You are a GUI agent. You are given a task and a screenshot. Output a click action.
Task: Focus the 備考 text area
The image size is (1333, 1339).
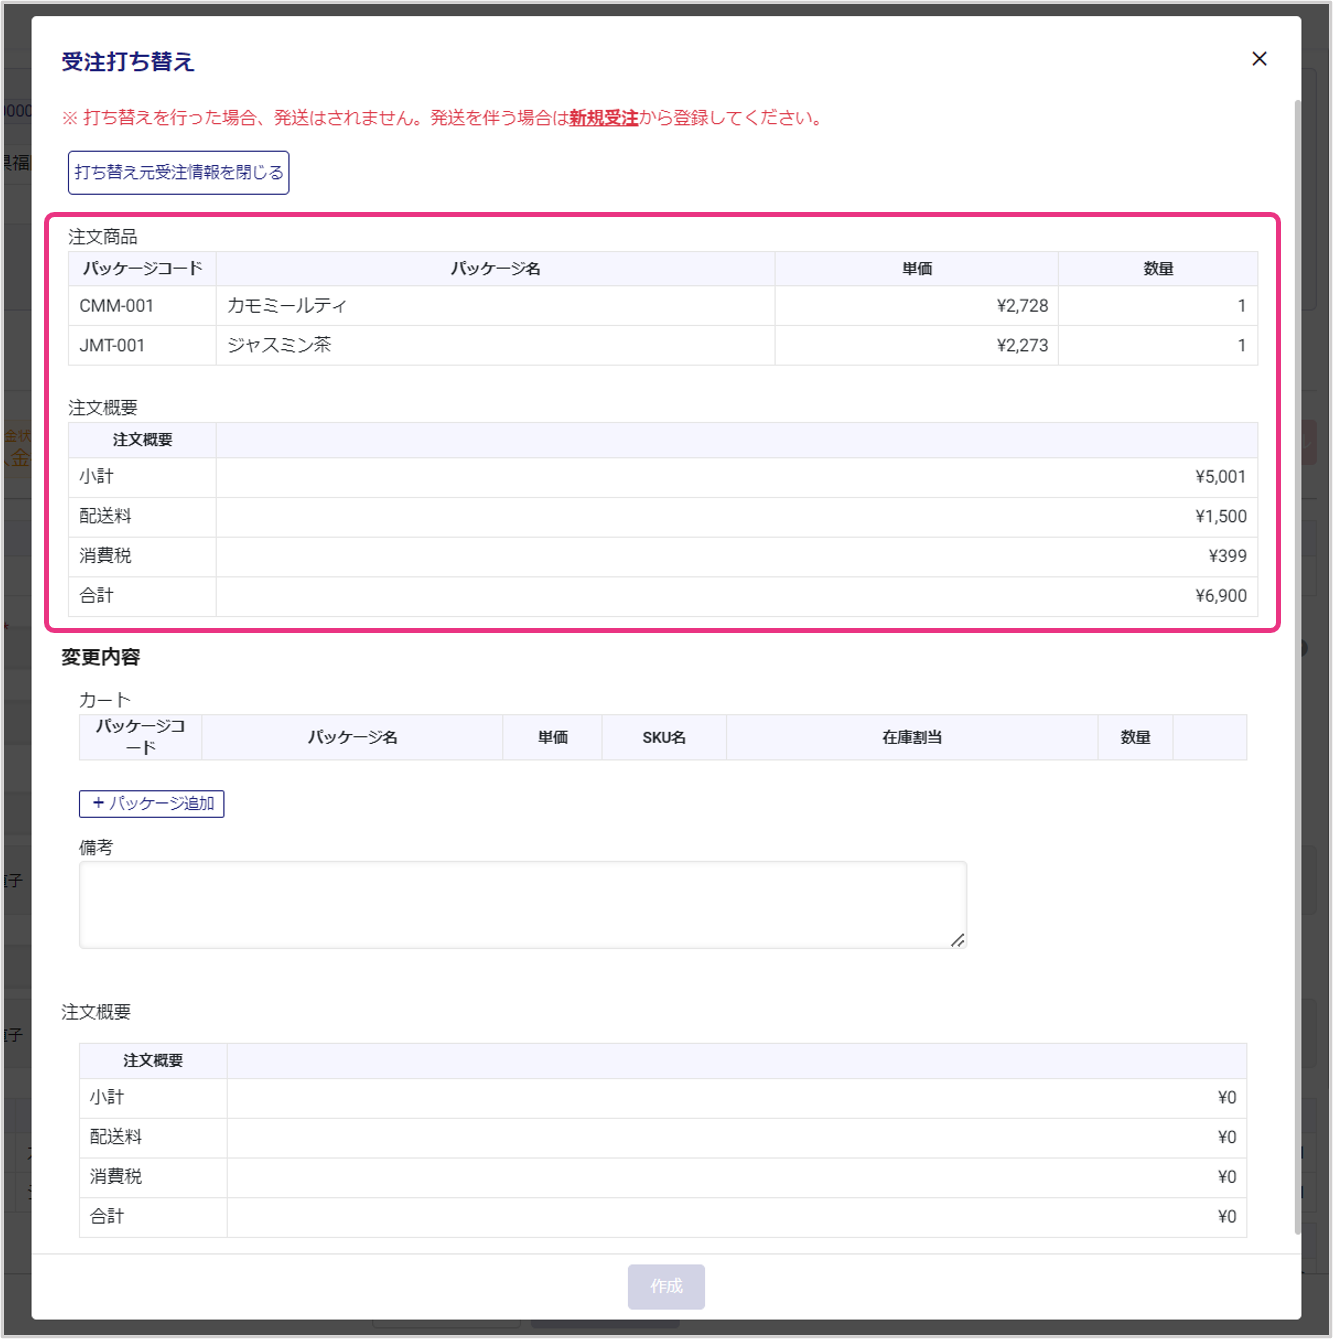[522, 904]
